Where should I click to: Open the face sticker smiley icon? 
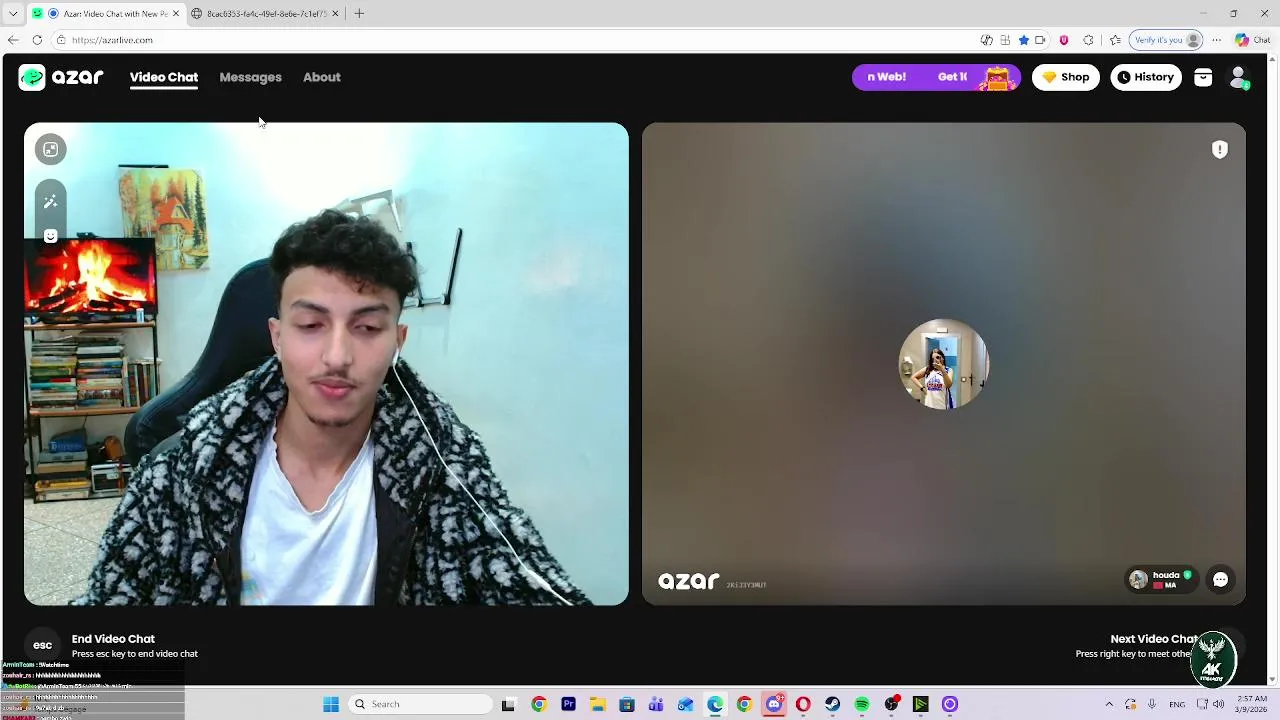click(x=50, y=236)
